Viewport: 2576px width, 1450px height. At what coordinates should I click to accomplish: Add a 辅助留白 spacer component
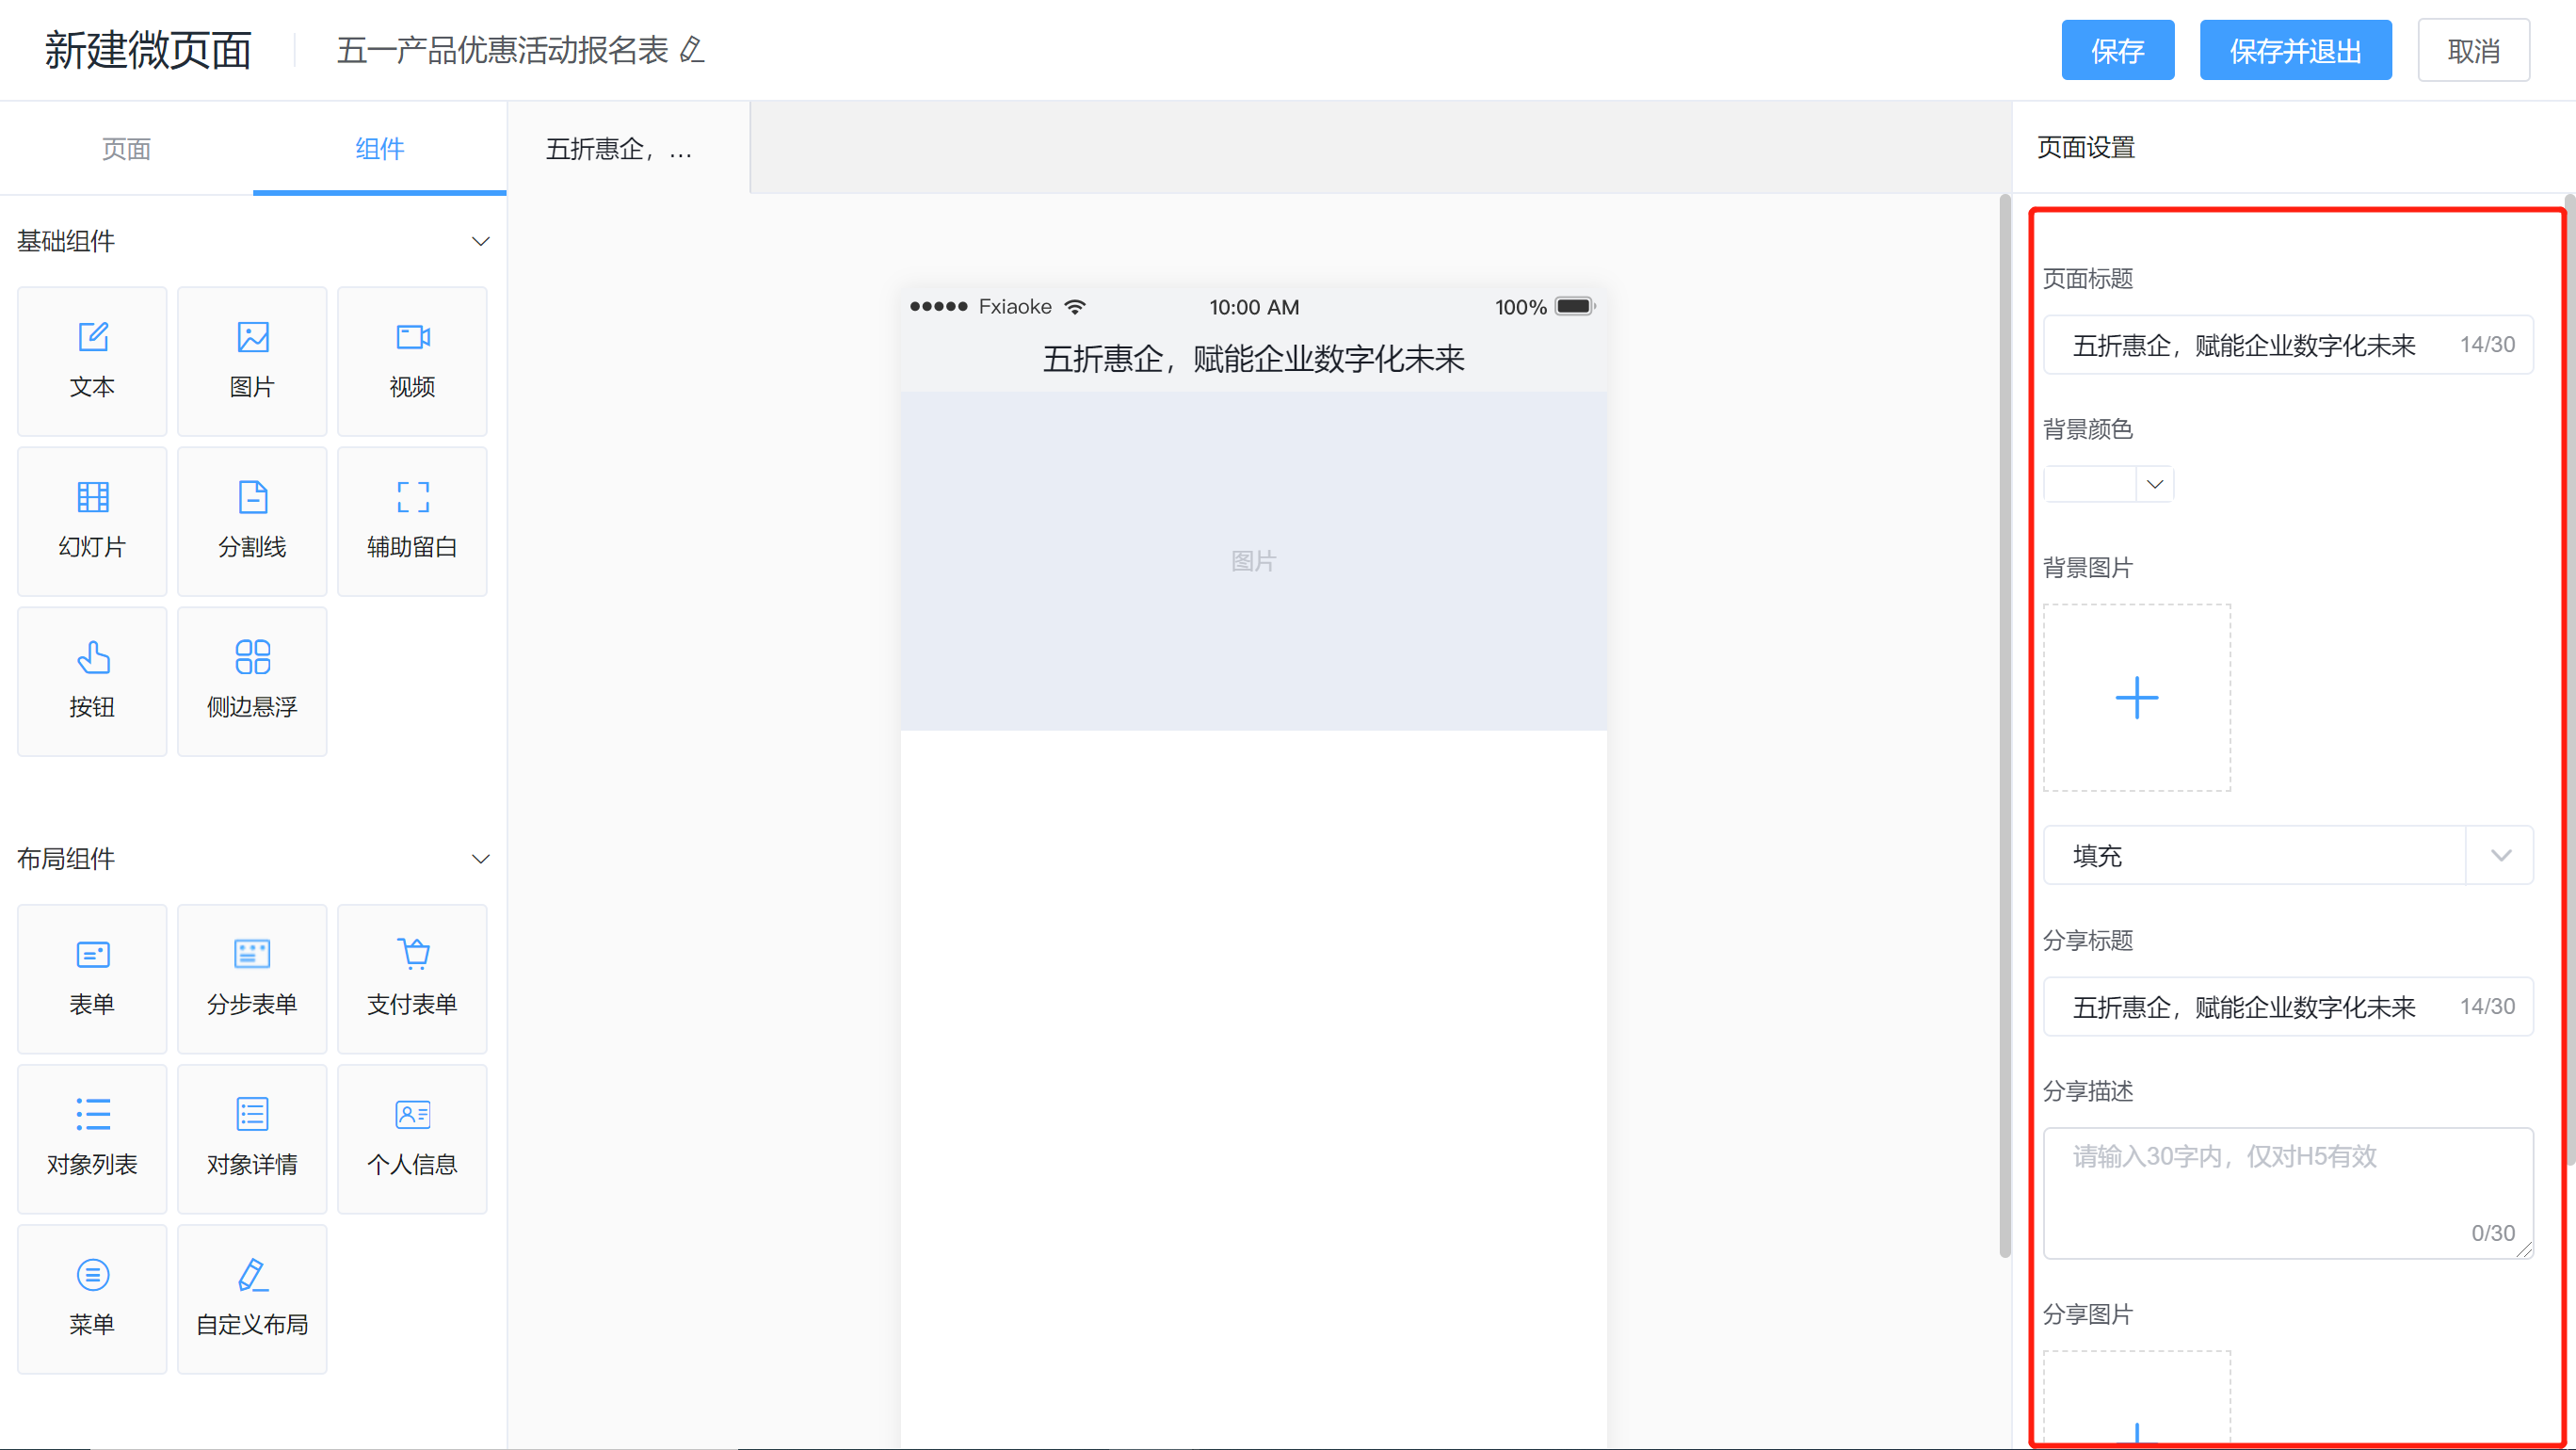pyautogui.click(x=412, y=521)
